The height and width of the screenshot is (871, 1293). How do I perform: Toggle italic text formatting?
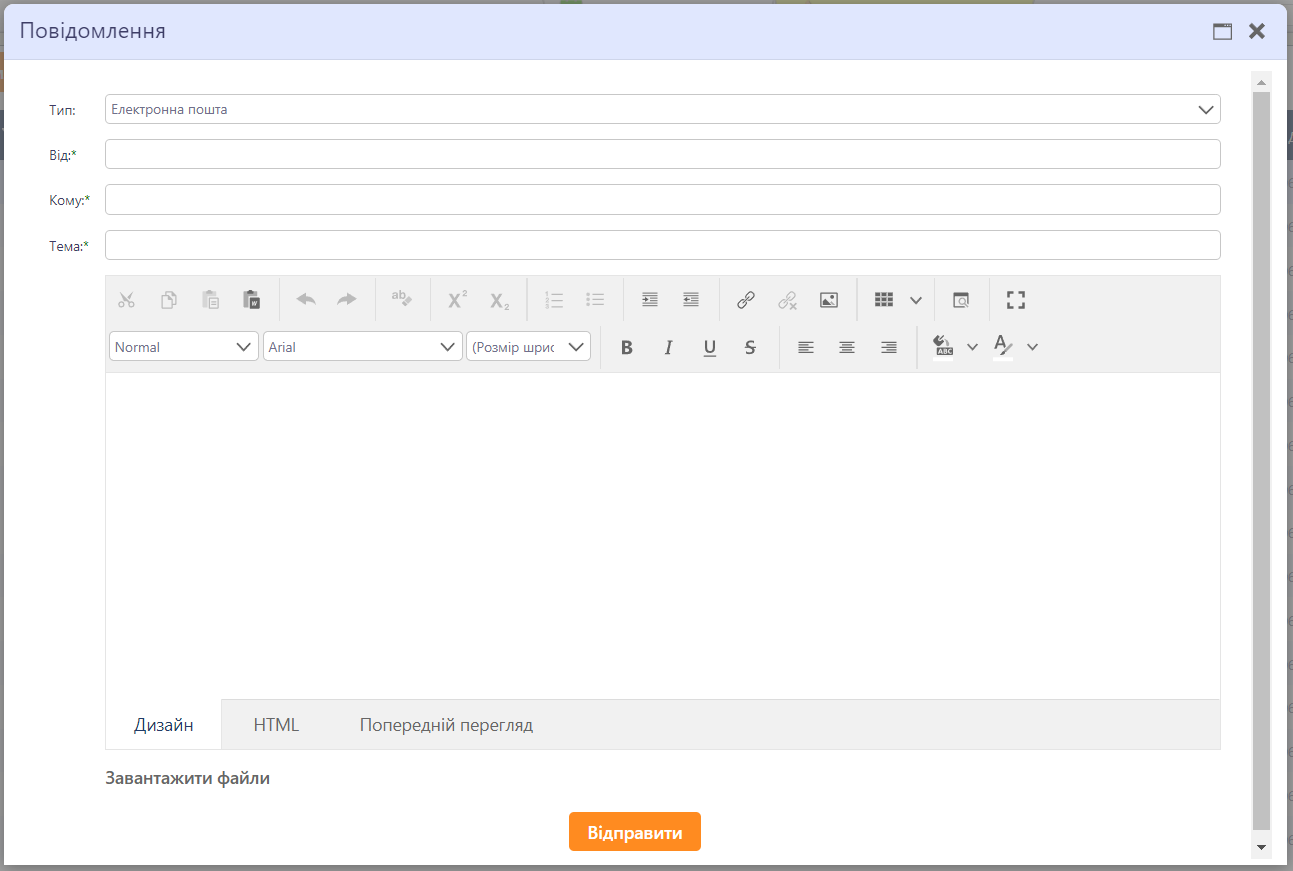click(668, 347)
